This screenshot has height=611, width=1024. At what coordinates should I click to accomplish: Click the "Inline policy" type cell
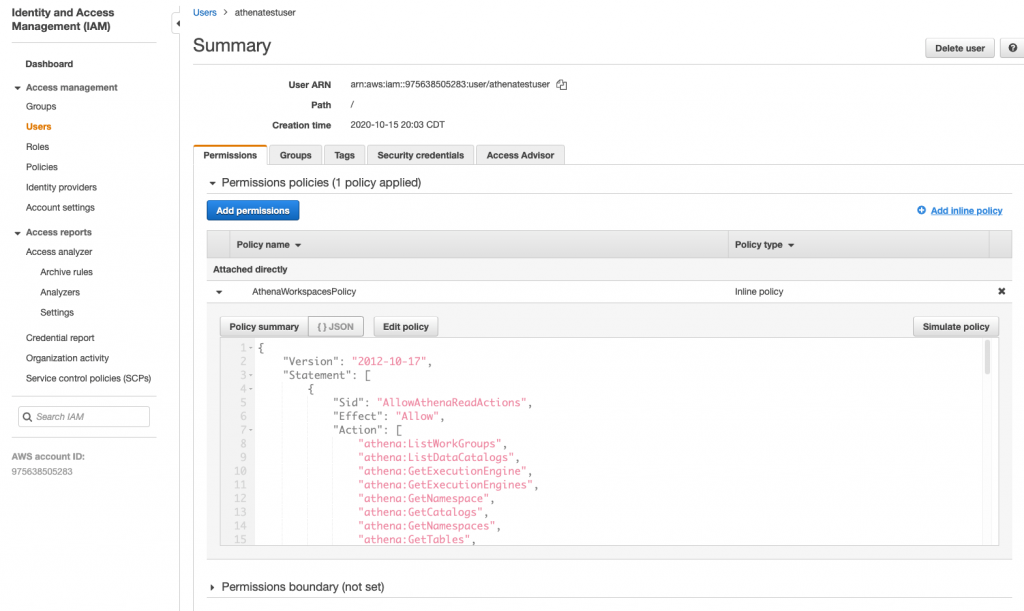759,292
